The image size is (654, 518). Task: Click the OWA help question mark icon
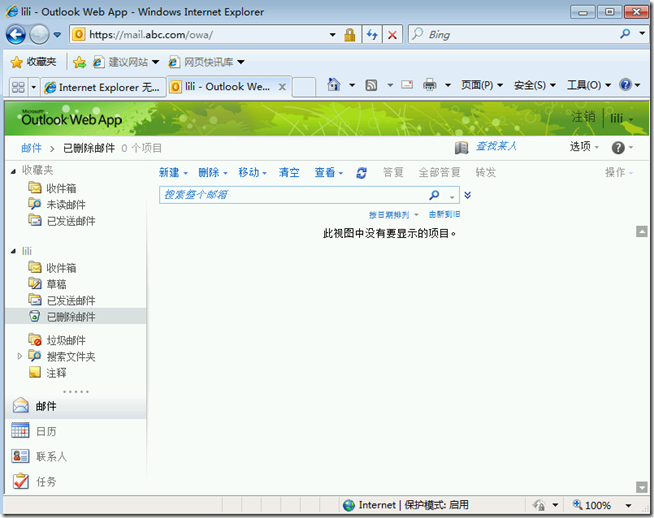[x=618, y=147]
